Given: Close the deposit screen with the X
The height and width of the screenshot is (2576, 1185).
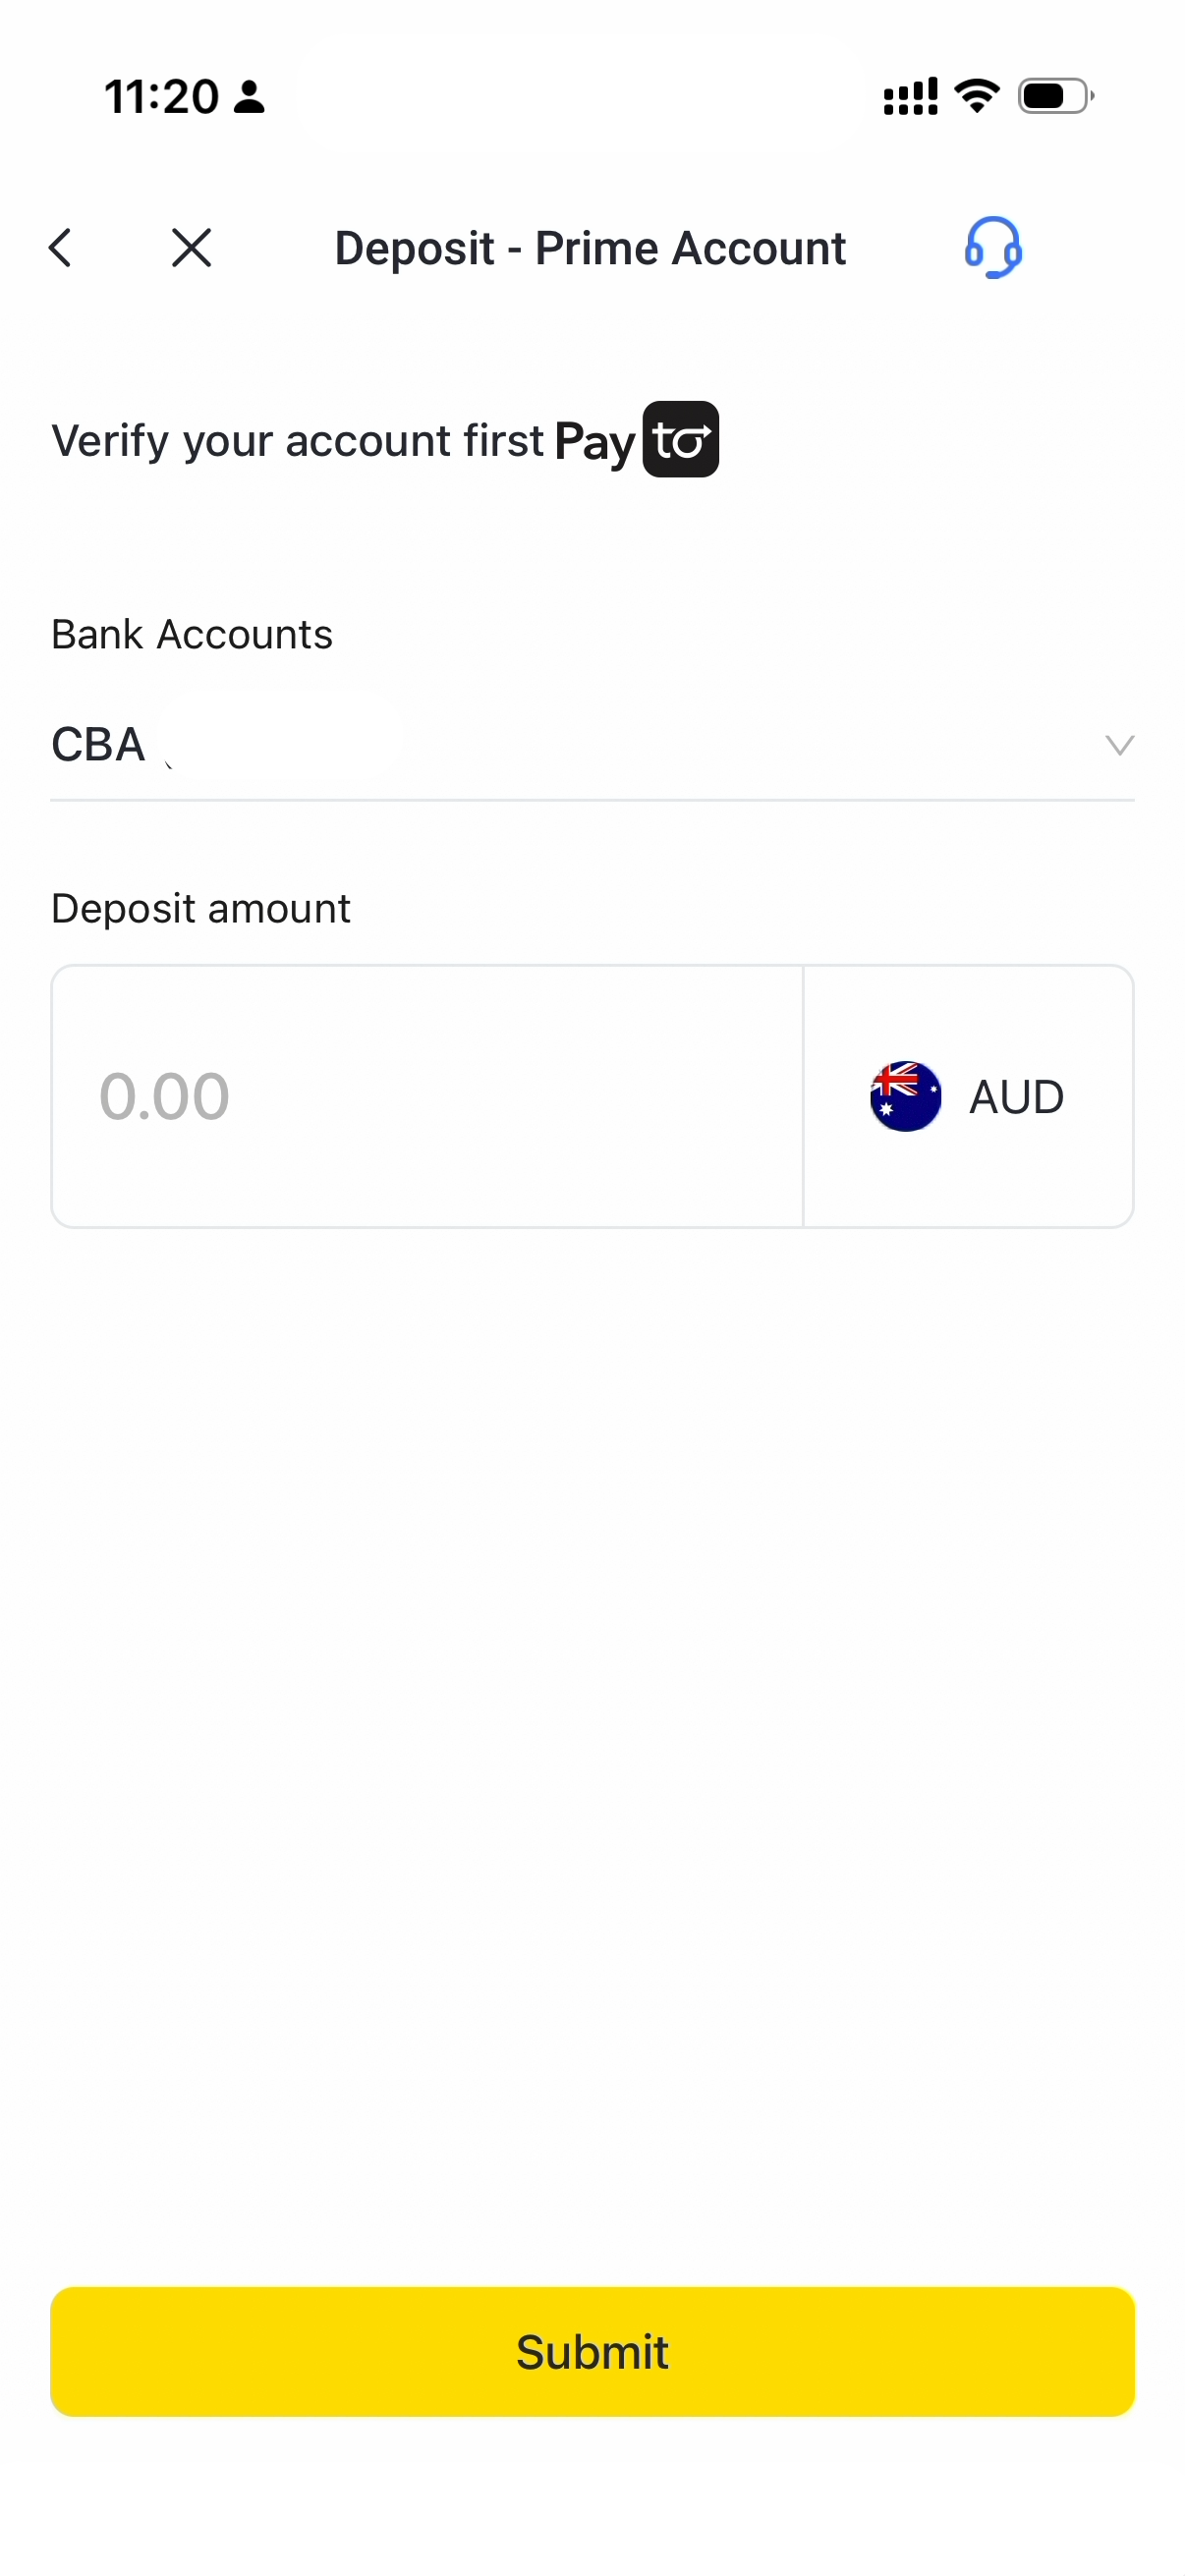Looking at the screenshot, I should point(191,248).
